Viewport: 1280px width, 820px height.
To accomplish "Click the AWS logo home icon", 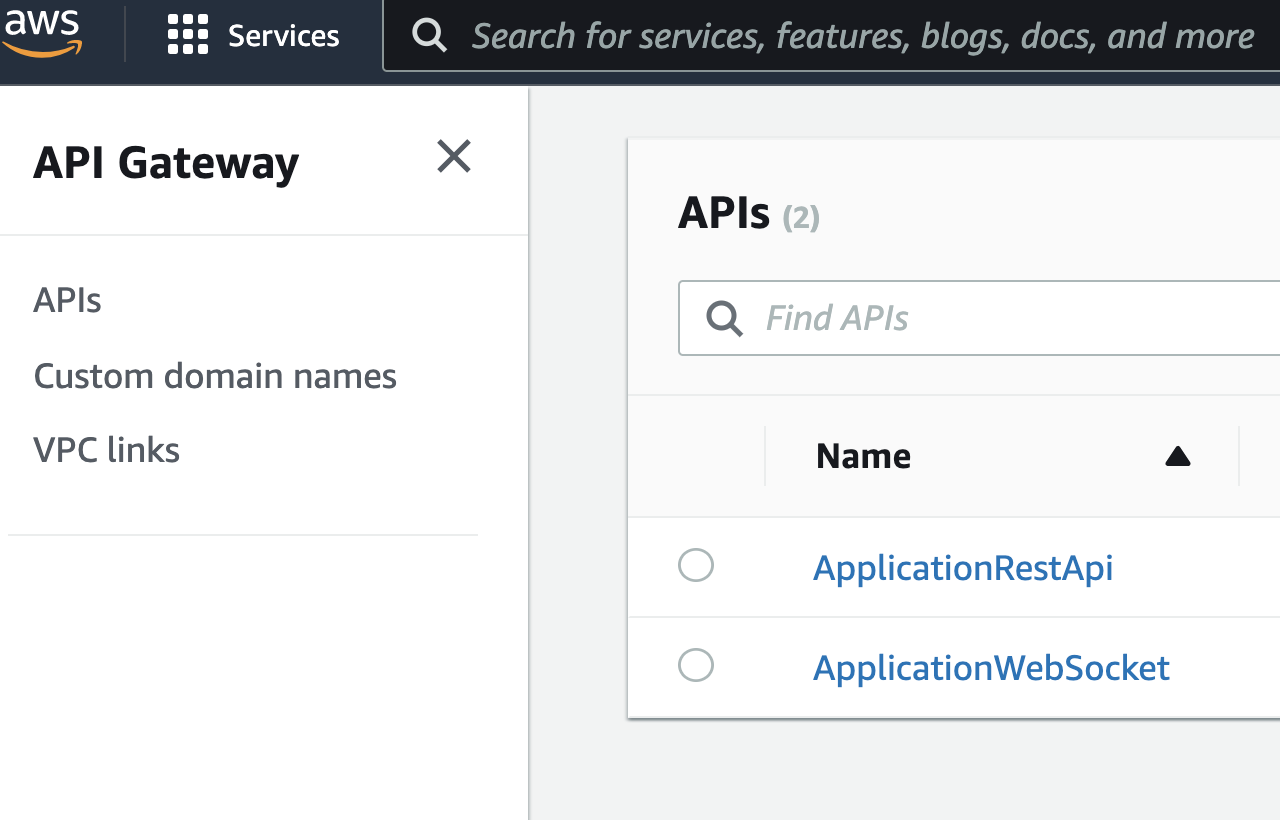I will (42, 33).
